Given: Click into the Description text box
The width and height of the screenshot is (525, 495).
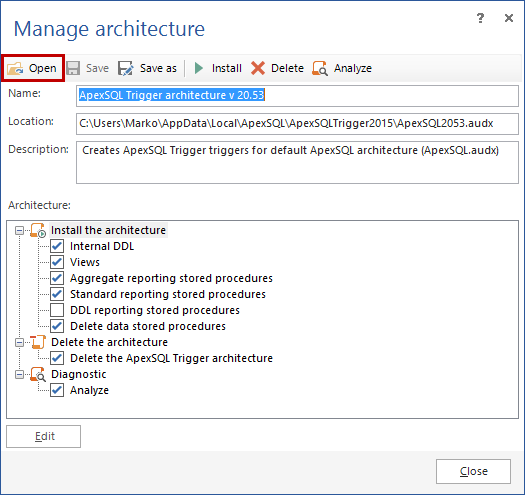Looking at the screenshot, I should pos(297,162).
